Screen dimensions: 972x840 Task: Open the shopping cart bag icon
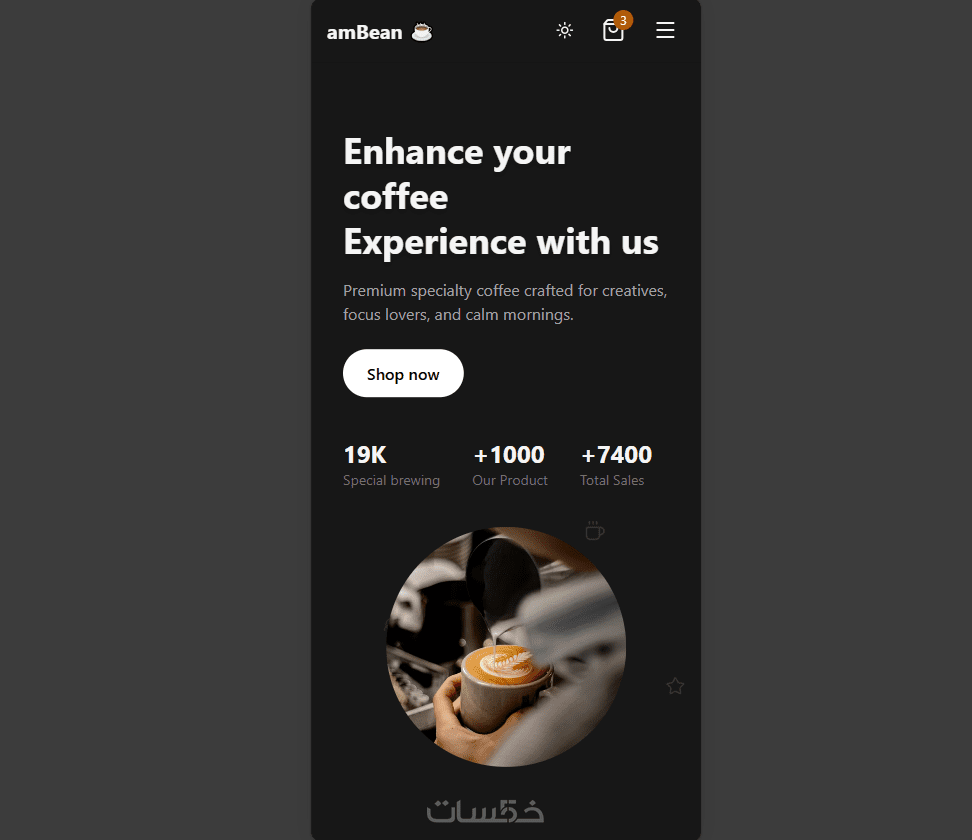click(613, 30)
